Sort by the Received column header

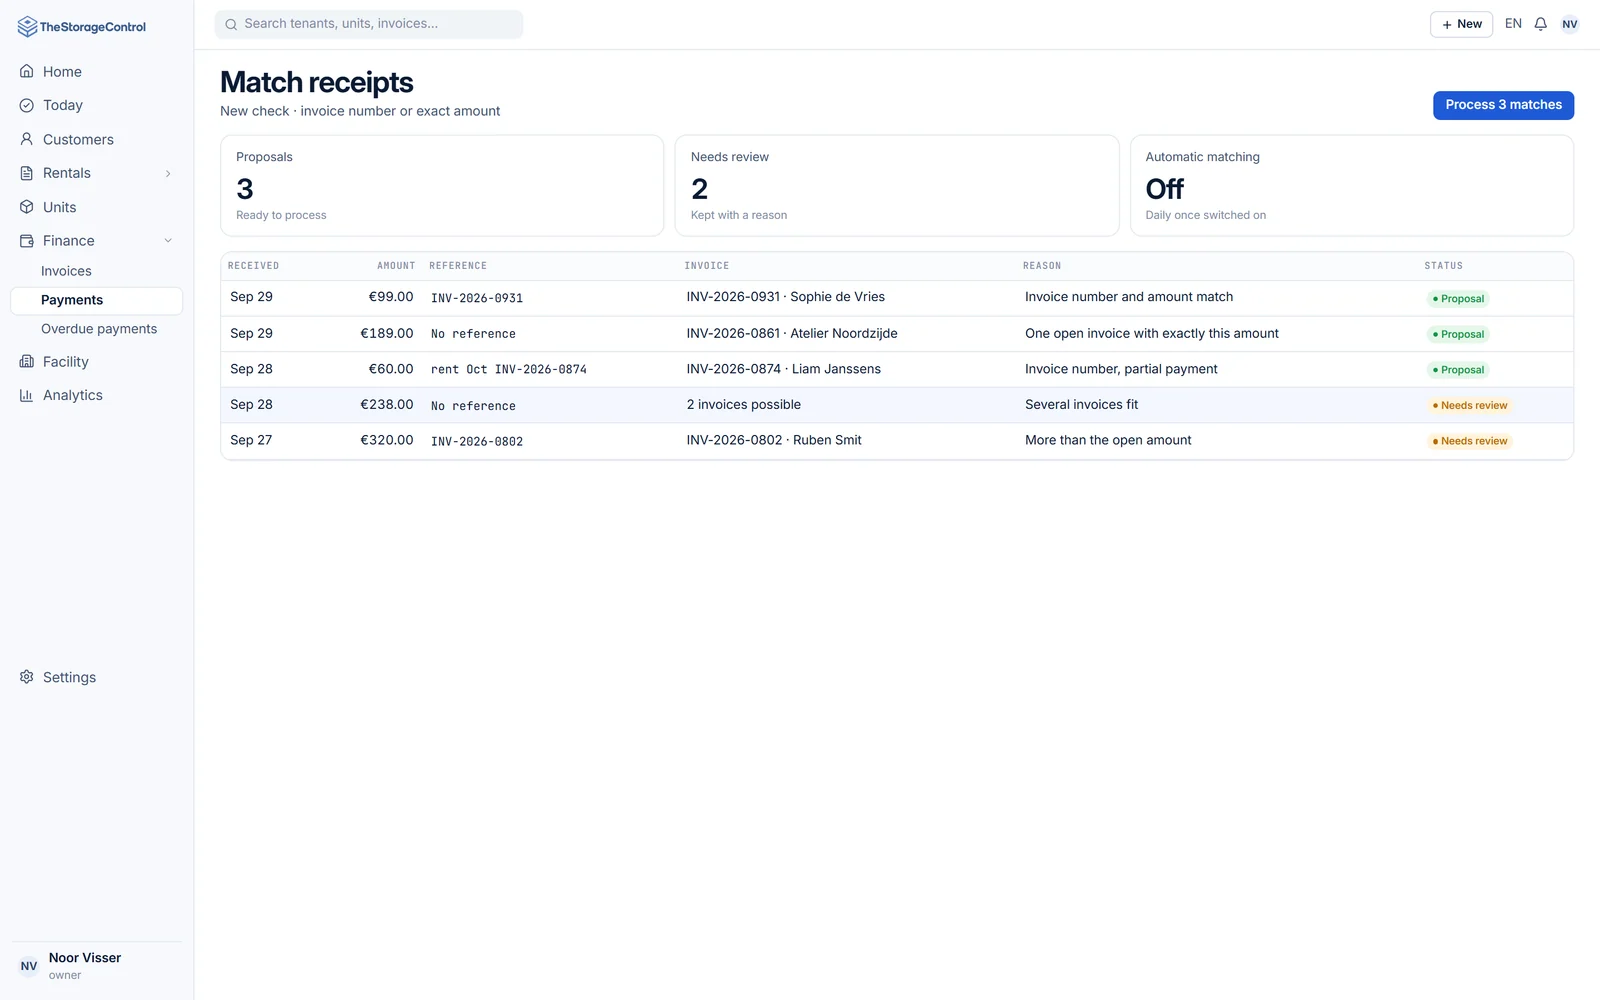[253, 266]
